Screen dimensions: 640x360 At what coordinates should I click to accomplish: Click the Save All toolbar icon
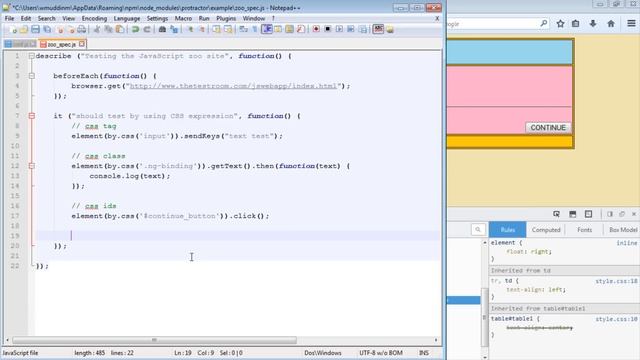[x=47, y=29]
